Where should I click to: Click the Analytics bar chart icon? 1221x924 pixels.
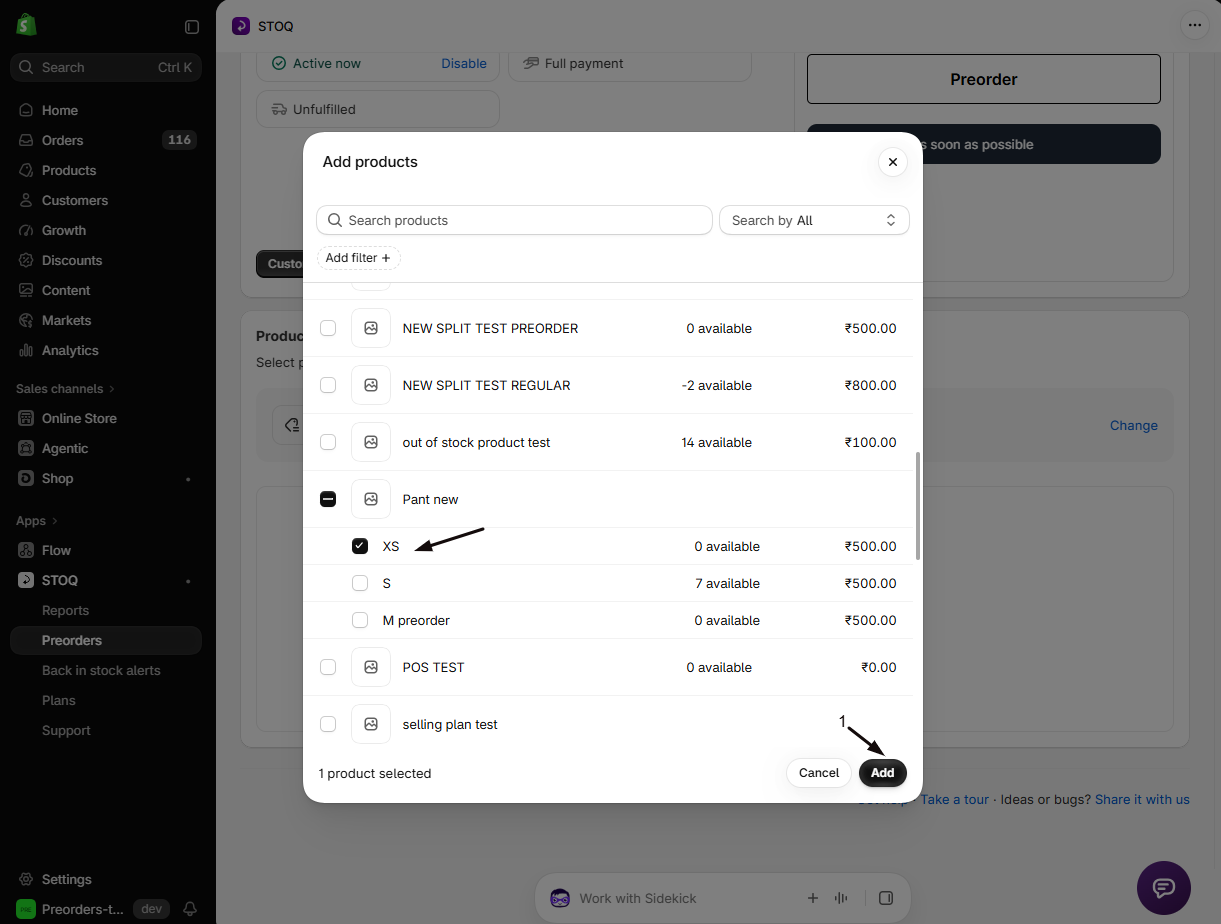(26, 350)
